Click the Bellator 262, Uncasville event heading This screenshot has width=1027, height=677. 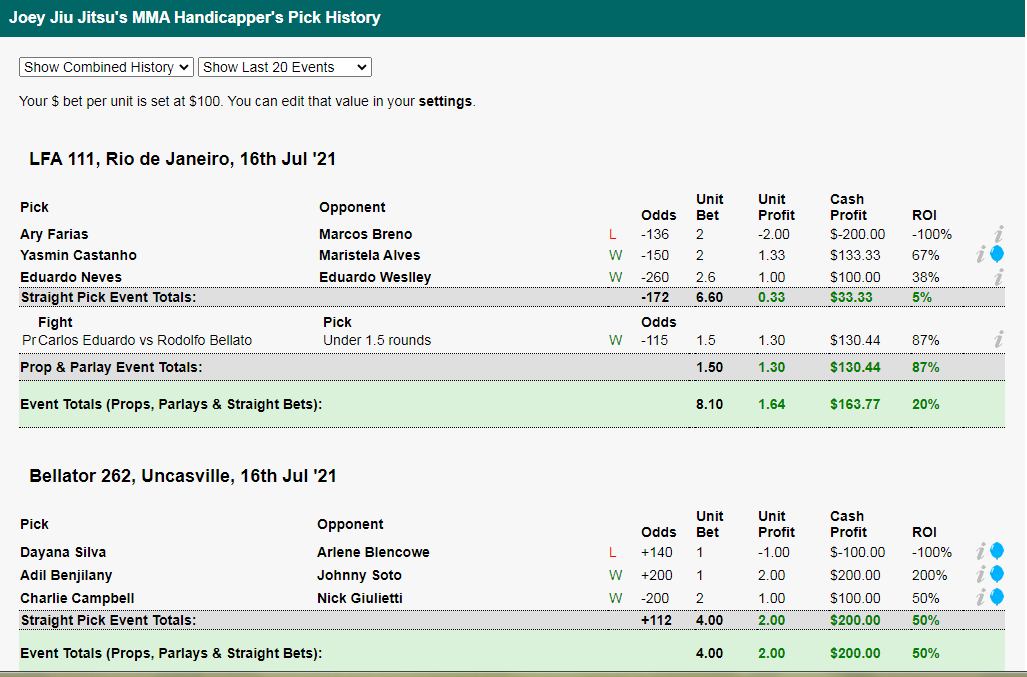tap(183, 476)
